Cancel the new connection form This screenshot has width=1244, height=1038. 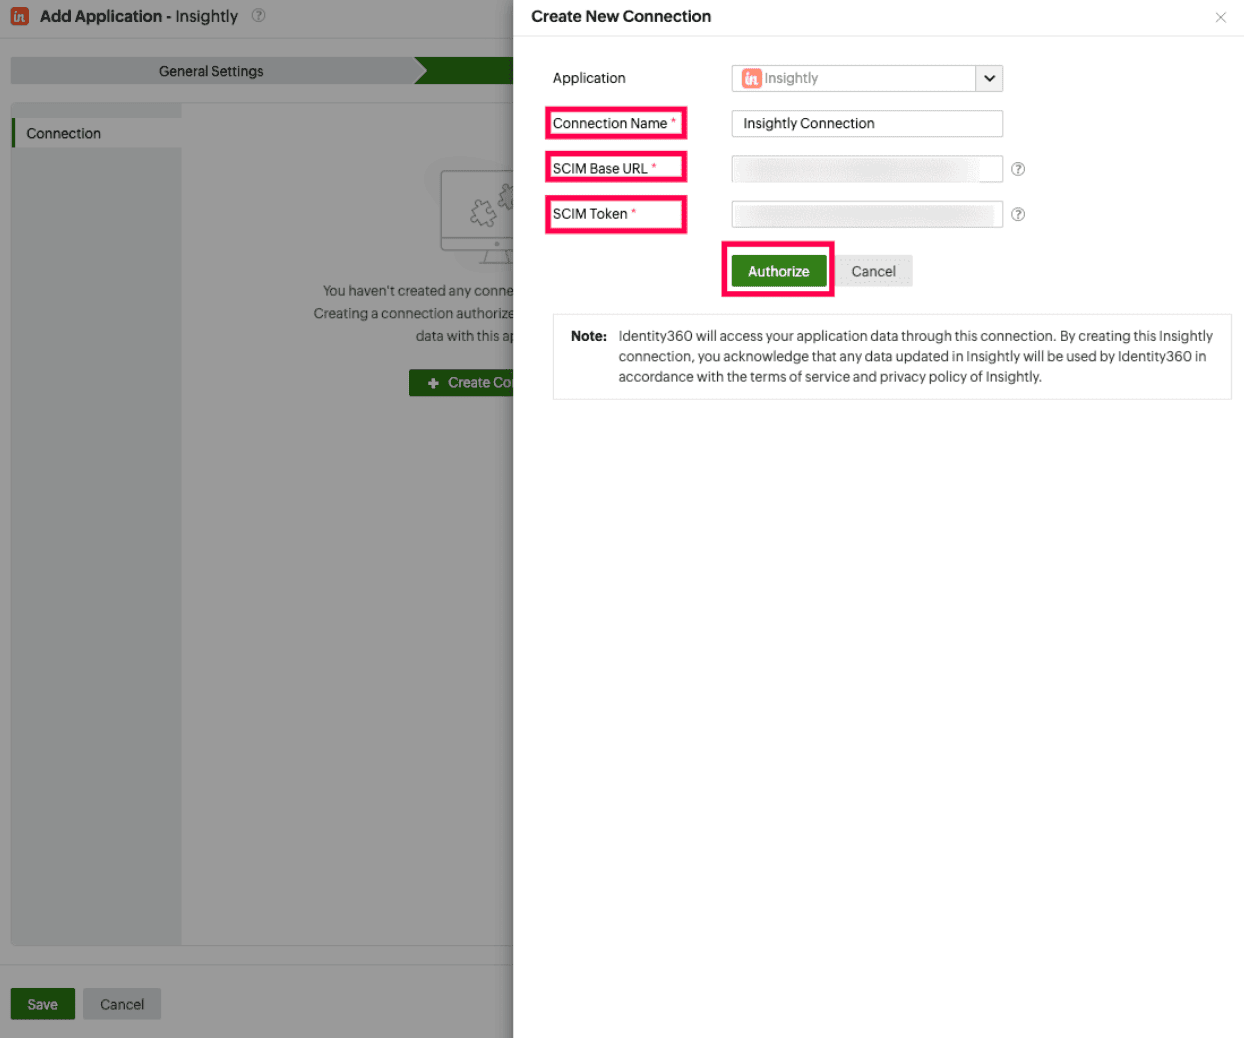873,271
